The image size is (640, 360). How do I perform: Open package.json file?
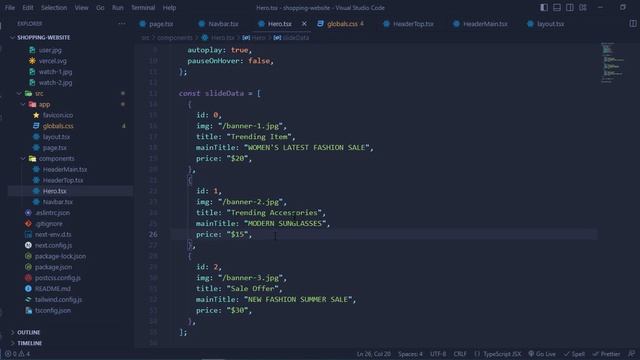click(53, 267)
